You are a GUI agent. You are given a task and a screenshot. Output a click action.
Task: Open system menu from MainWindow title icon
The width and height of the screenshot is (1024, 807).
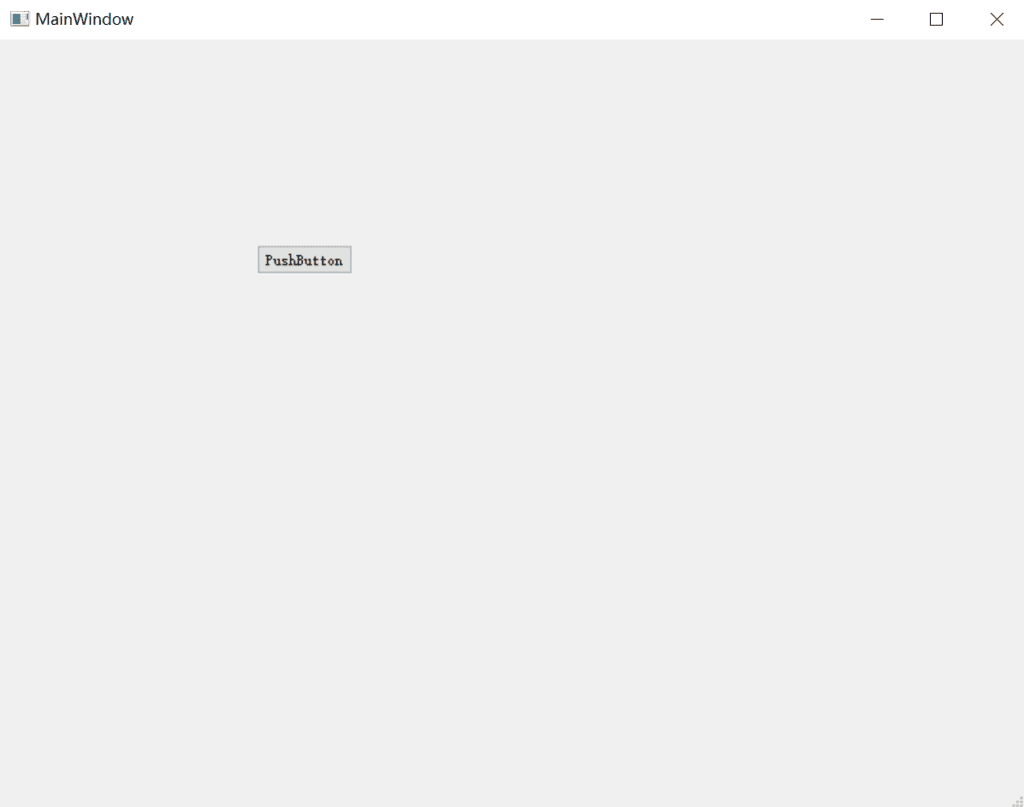pos(19,19)
